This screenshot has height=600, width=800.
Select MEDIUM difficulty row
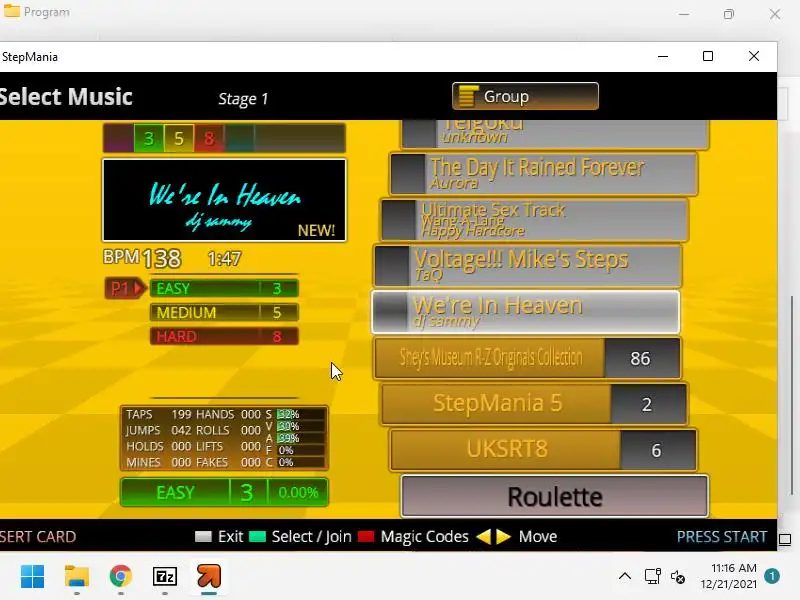[x=224, y=312]
